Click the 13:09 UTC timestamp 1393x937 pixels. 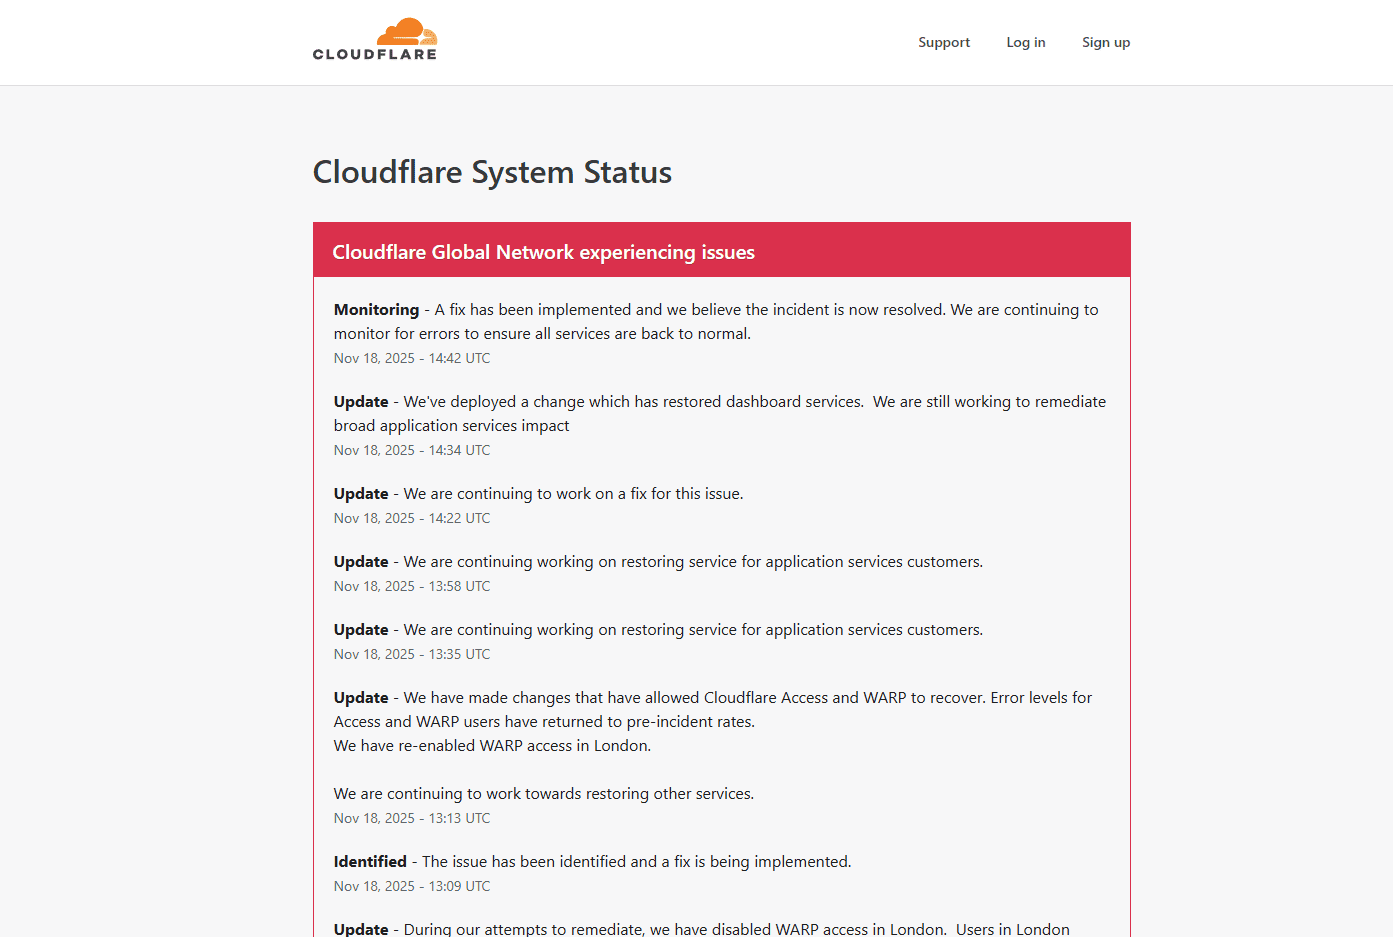[412, 885]
